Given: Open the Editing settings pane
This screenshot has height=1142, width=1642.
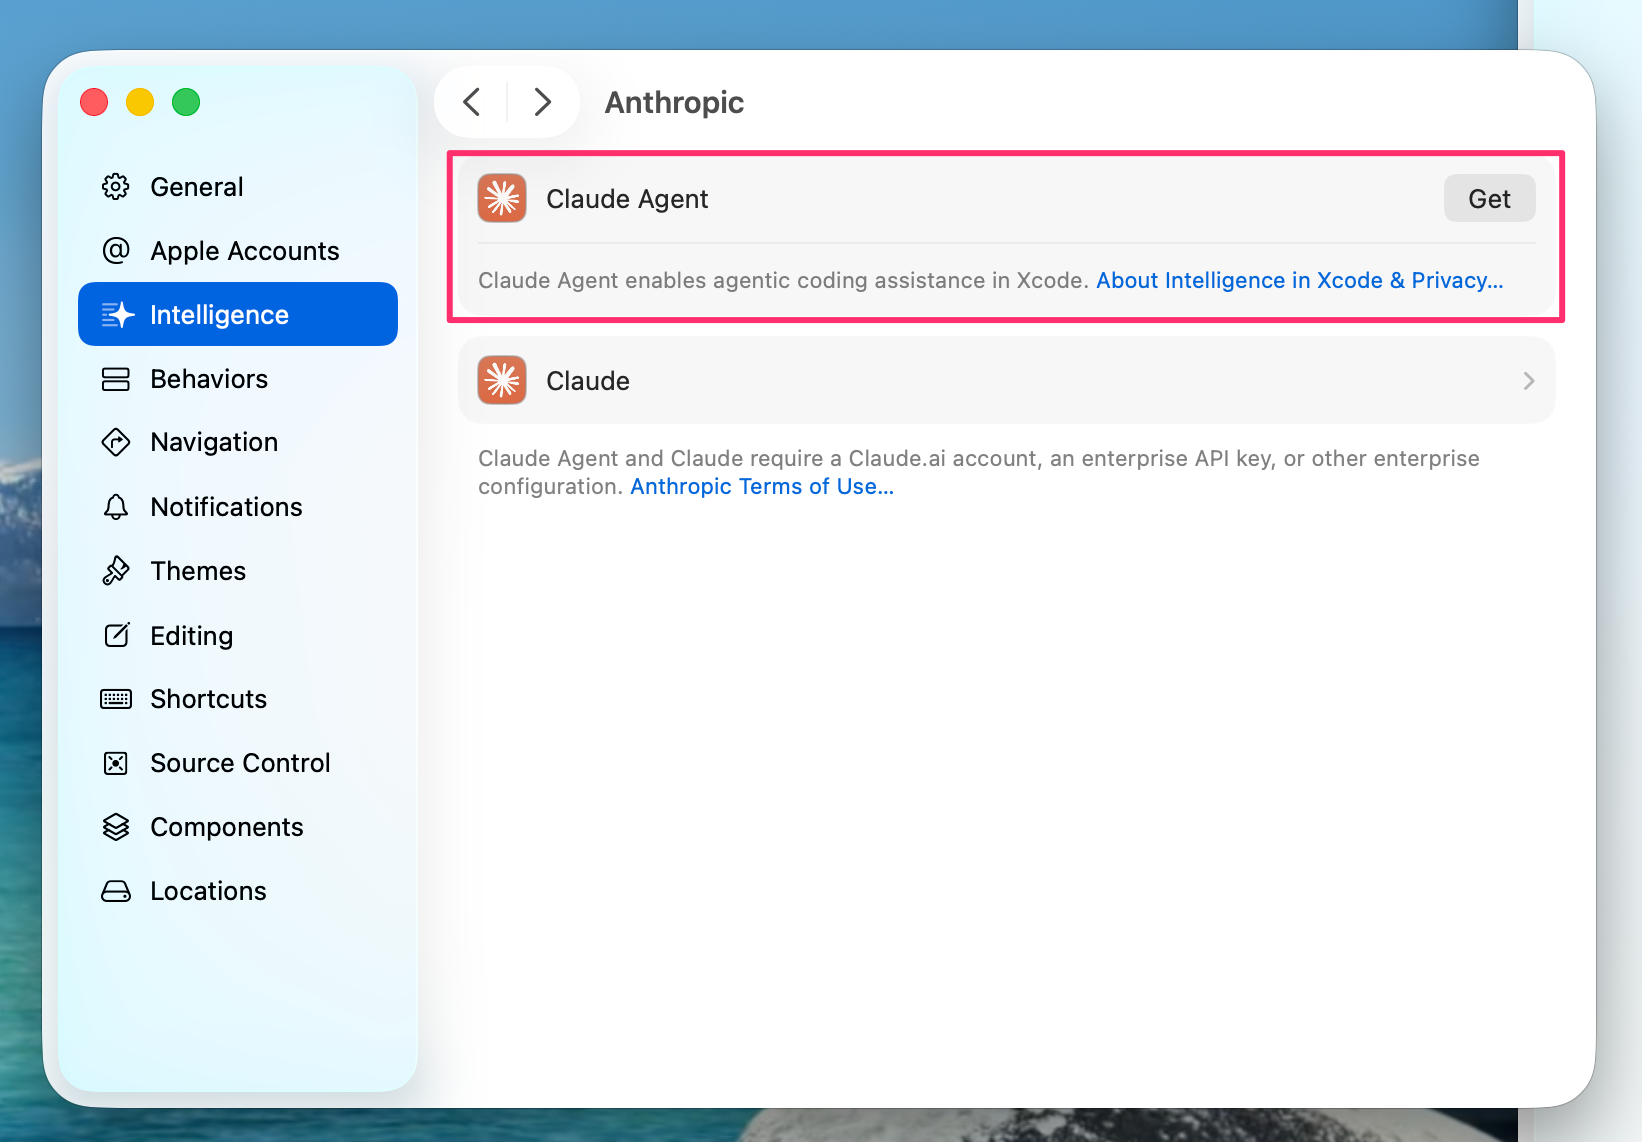Looking at the screenshot, I should (x=191, y=636).
